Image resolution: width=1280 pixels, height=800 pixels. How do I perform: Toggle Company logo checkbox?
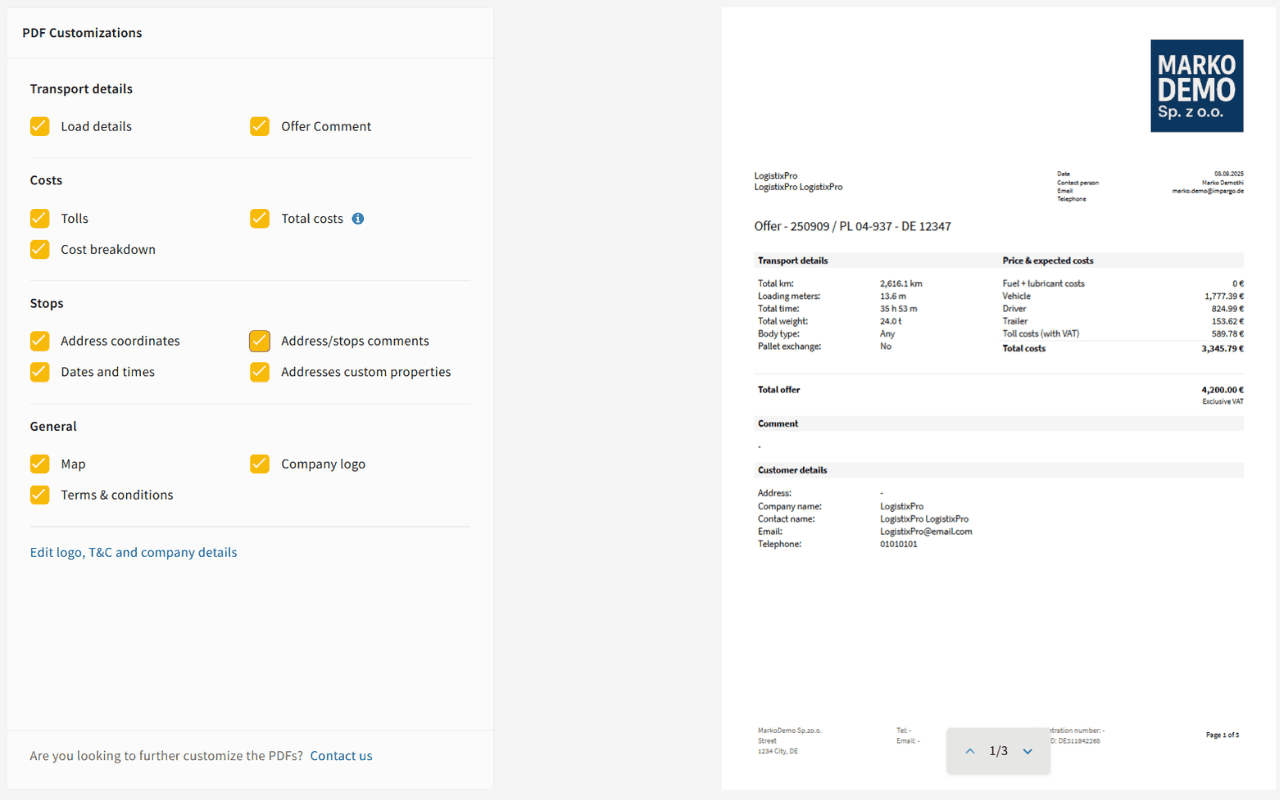[260, 464]
